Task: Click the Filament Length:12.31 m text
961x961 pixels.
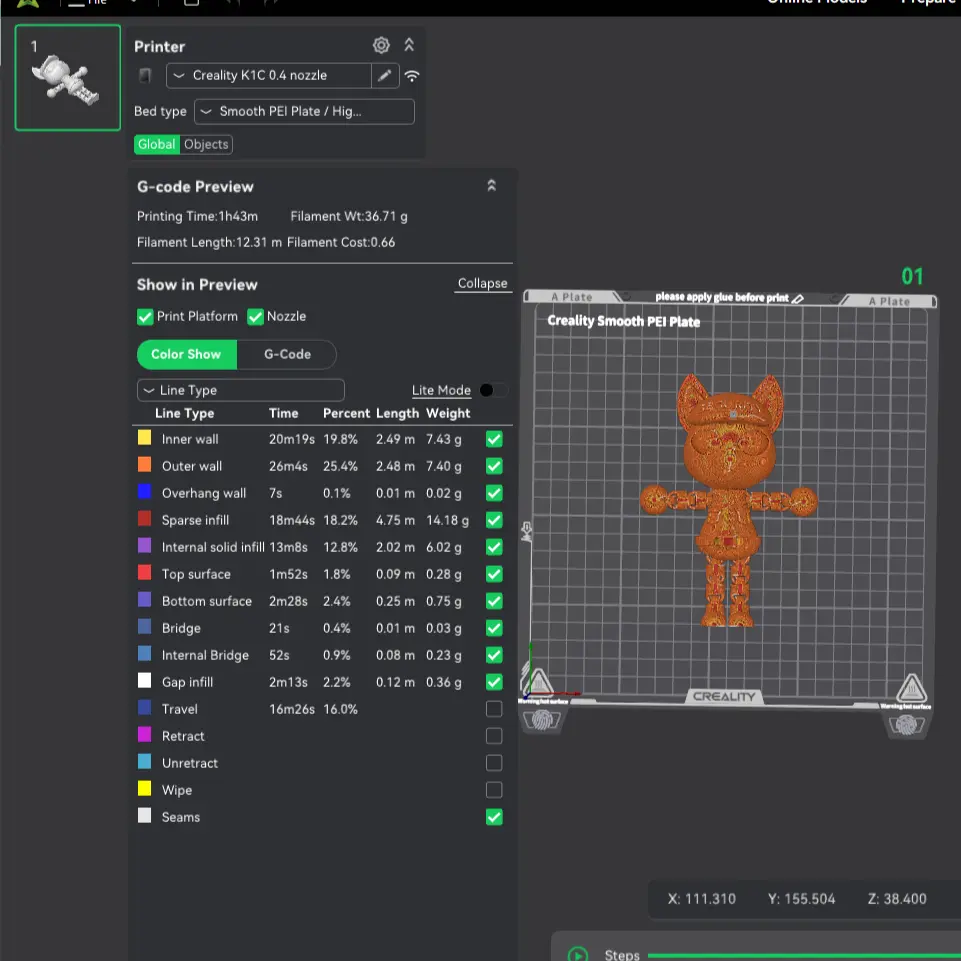Action: point(209,242)
